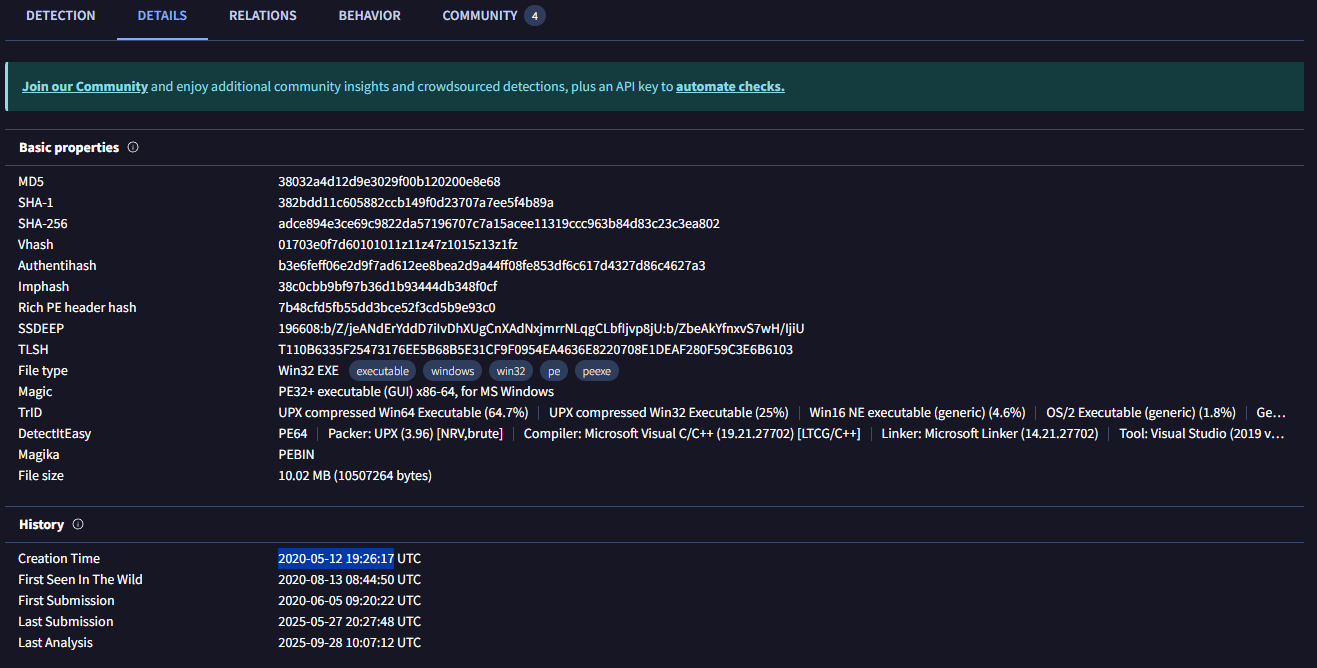Image resolution: width=1317 pixels, height=668 pixels.
Task: Click the SHA-256 hash value
Action: [x=499, y=223]
